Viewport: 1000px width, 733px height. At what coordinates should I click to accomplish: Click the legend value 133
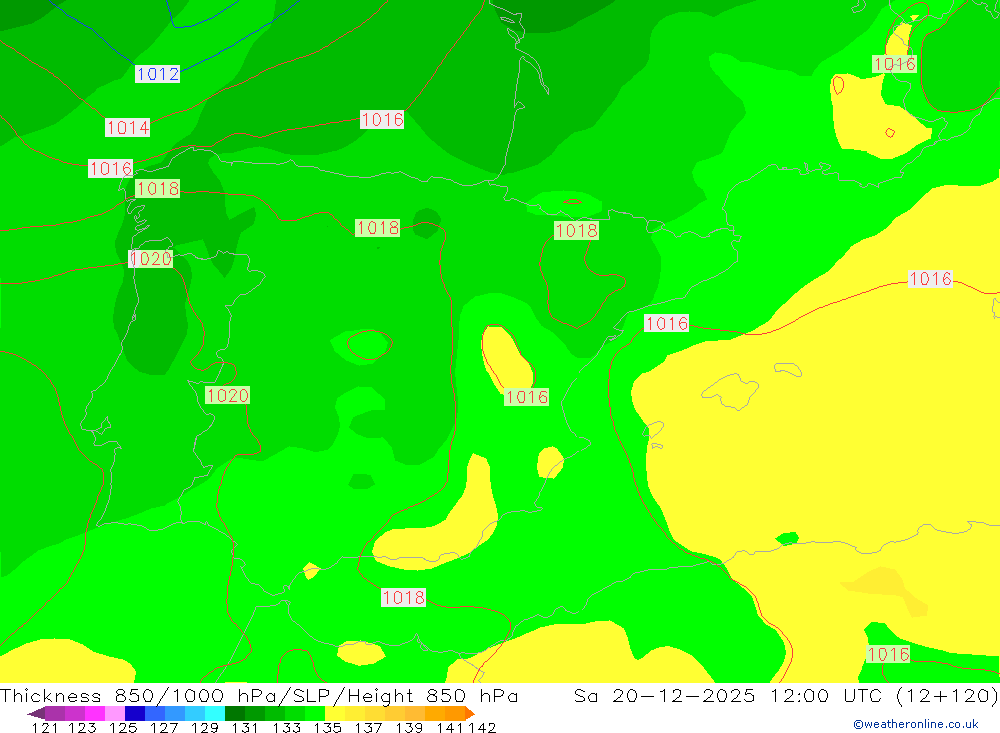pos(286,727)
